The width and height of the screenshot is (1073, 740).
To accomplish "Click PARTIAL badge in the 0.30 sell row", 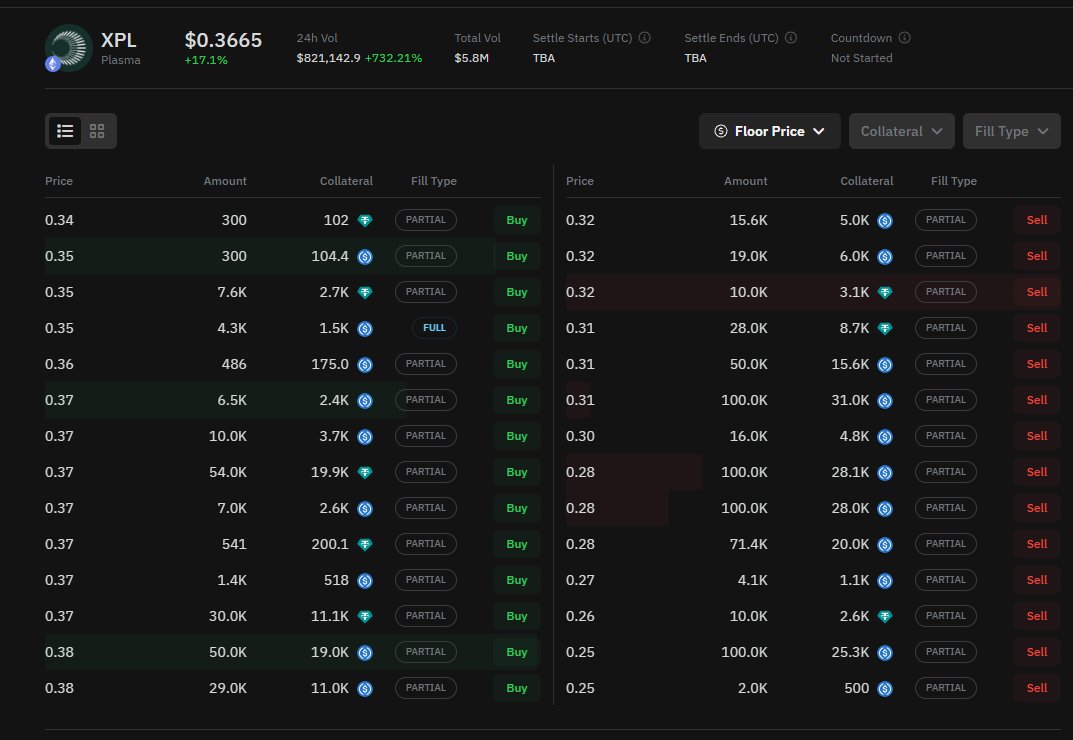I will (x=946, y=436).
